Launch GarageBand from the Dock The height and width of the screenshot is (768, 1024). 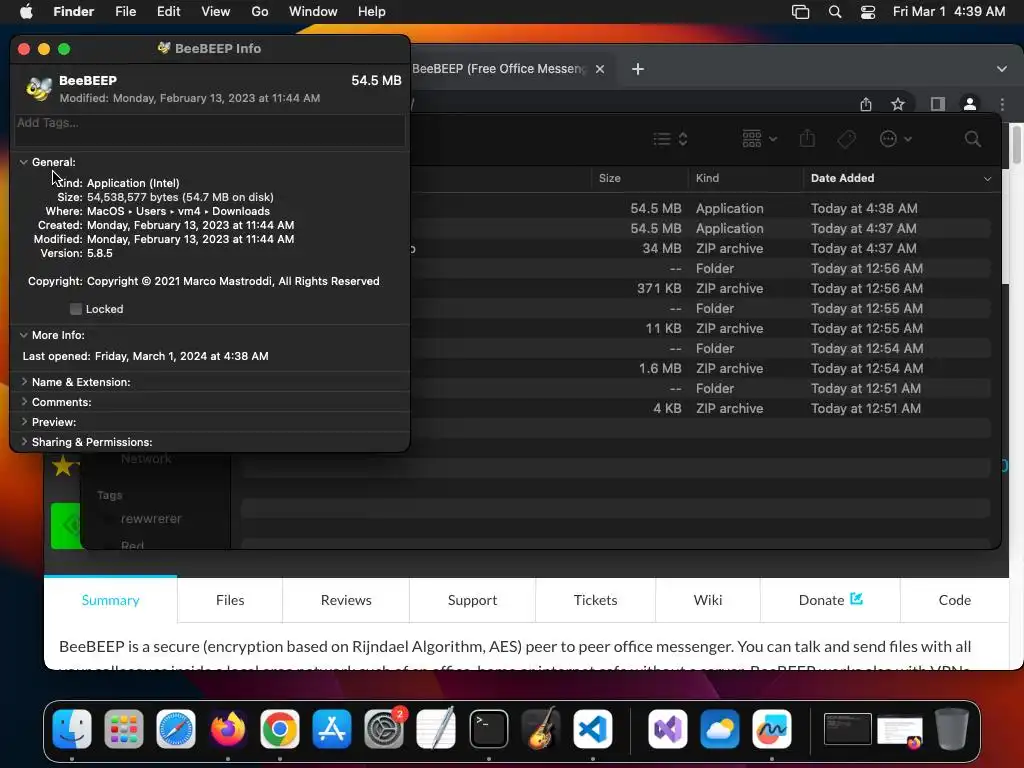[541, 729]
